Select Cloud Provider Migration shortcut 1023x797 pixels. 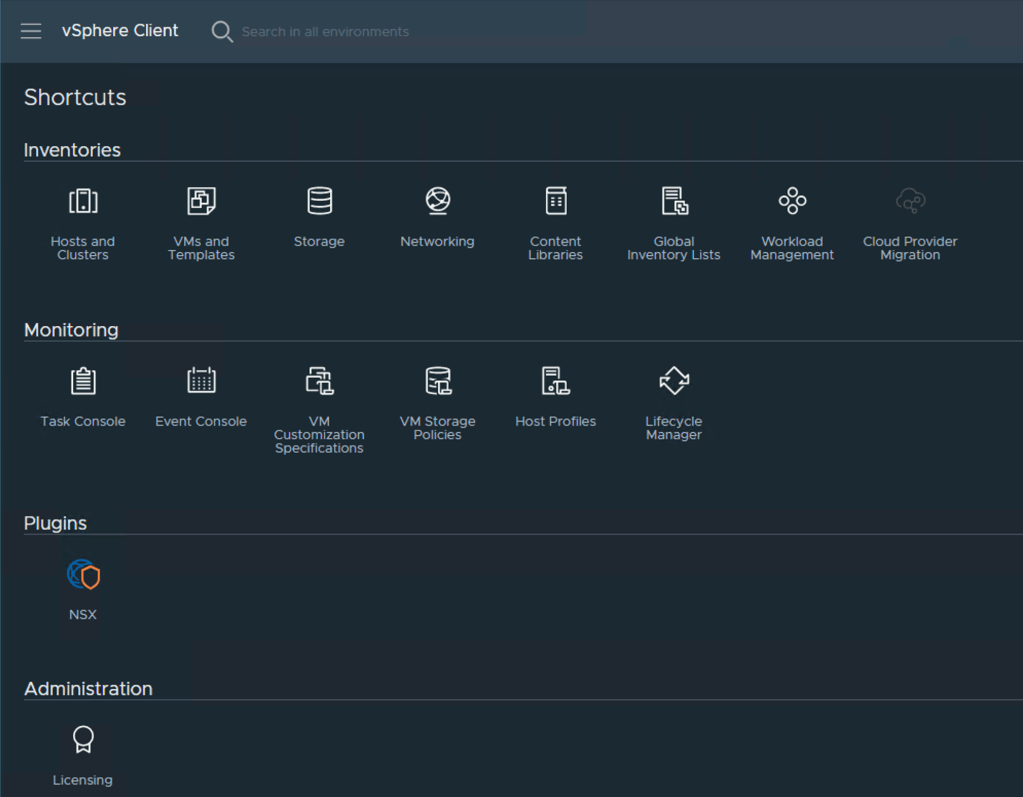pos(910,202)
